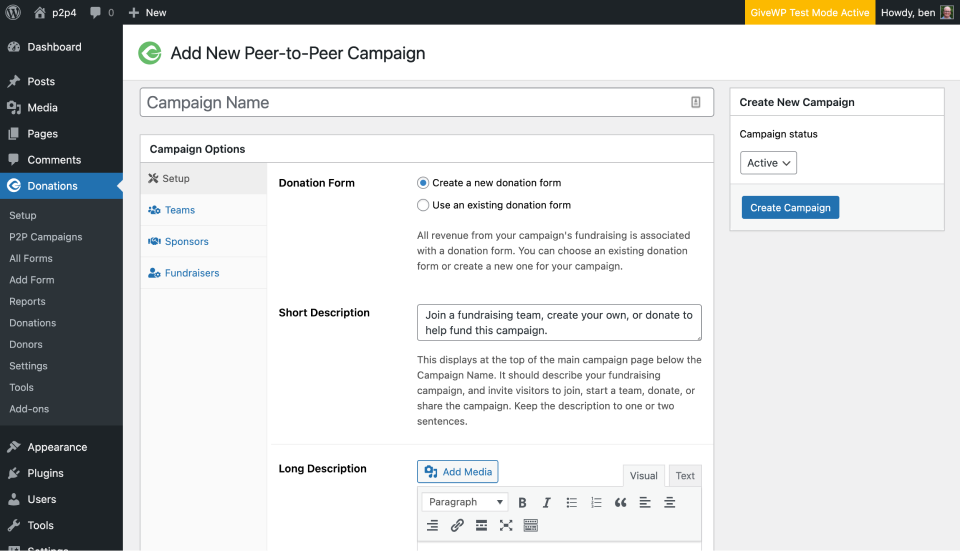Open the comments bubble in the admin bar

click(x=102, y=12)
